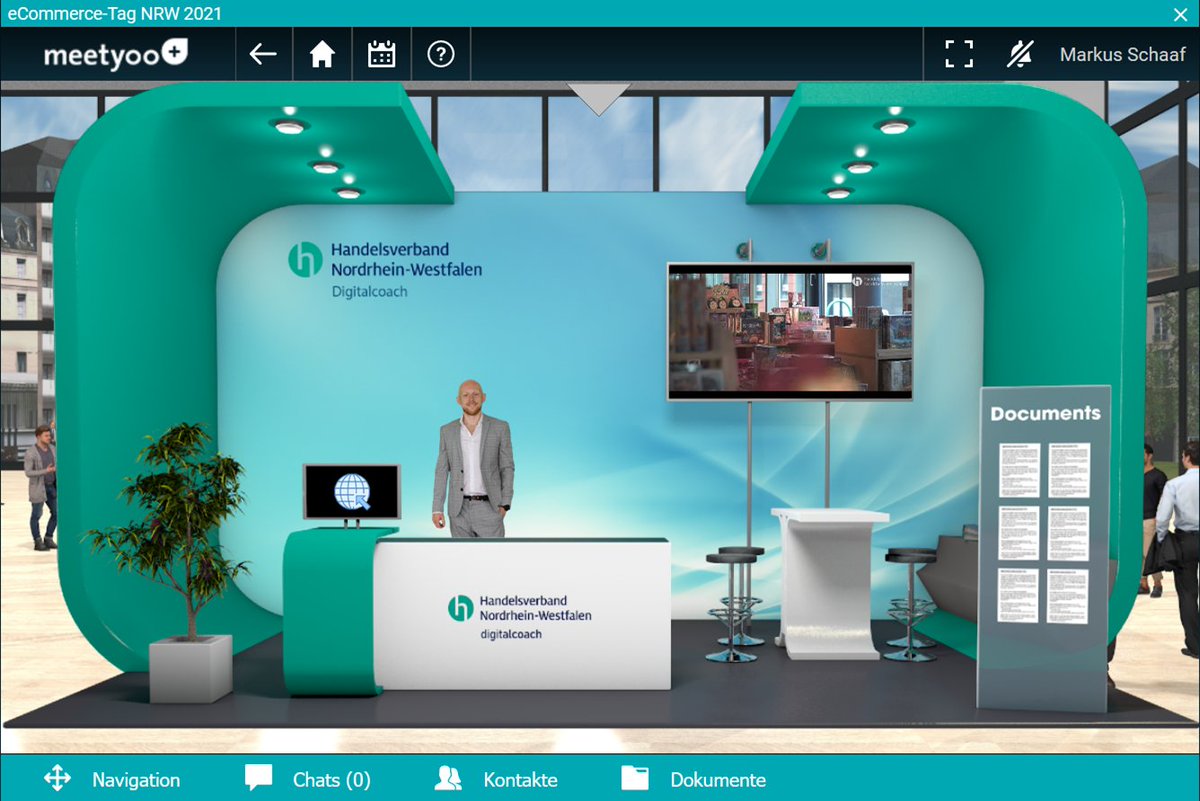
Task: Click the globe screen on the counter
Action: pyautogui.click(x=350, y=492)
